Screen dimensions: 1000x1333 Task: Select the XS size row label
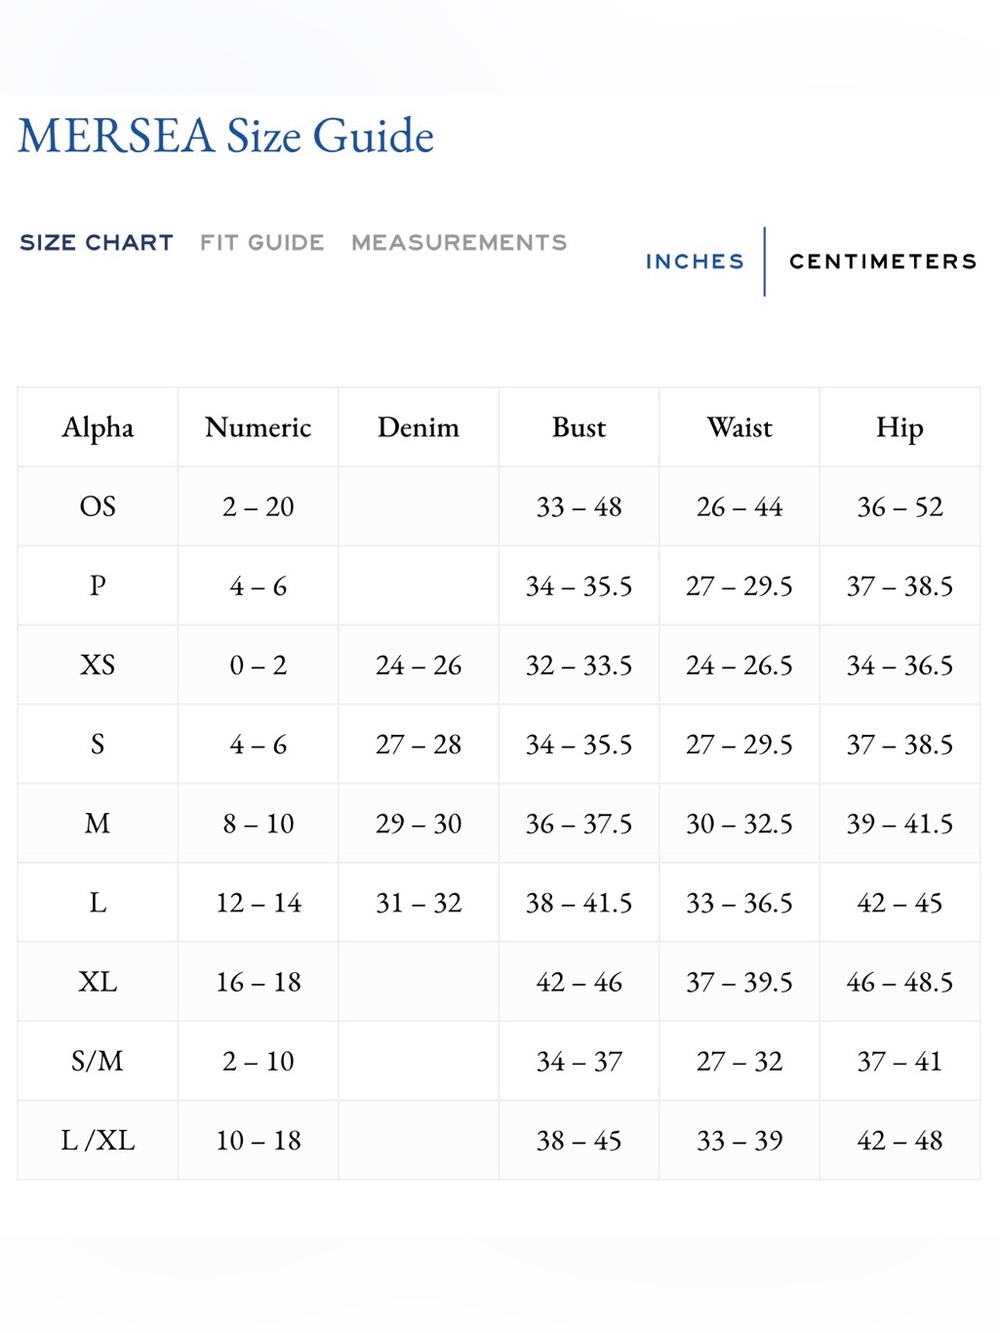[x=98, y=665]
